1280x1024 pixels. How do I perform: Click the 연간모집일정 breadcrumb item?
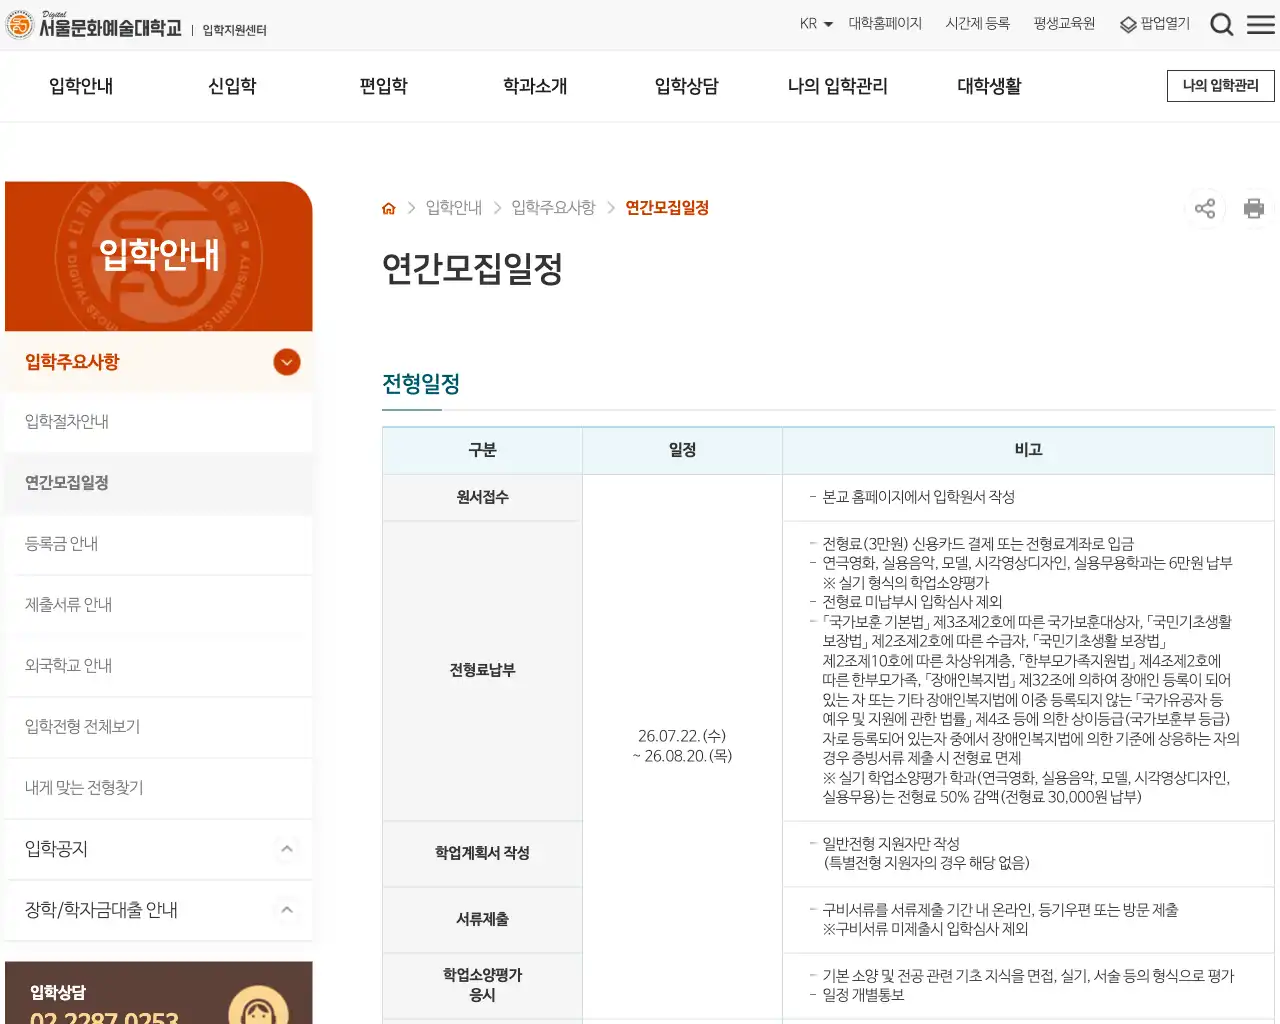(667, 208)
